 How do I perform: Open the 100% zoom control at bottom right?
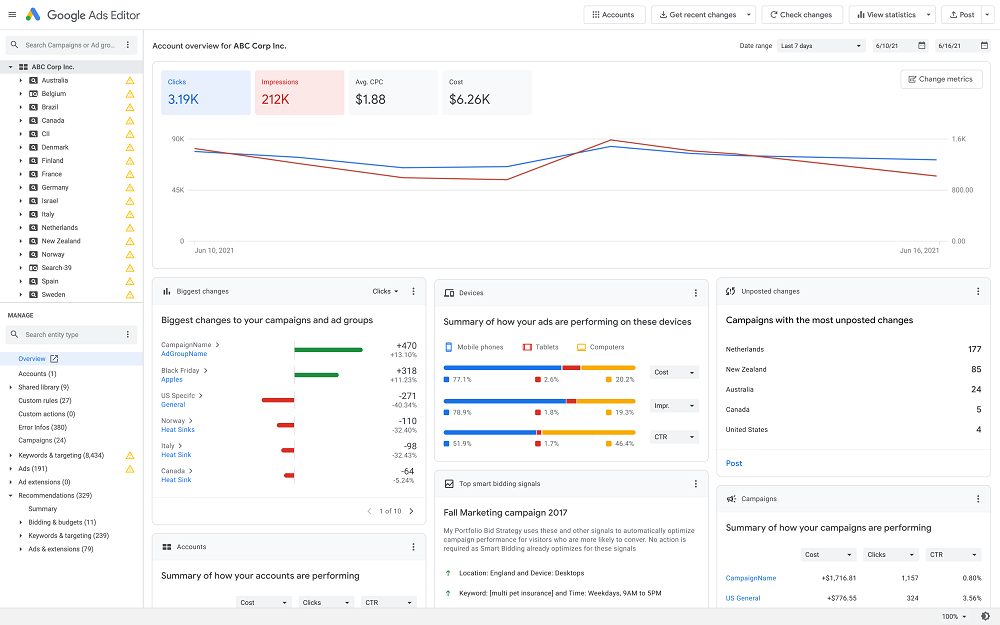pos(952,617)
